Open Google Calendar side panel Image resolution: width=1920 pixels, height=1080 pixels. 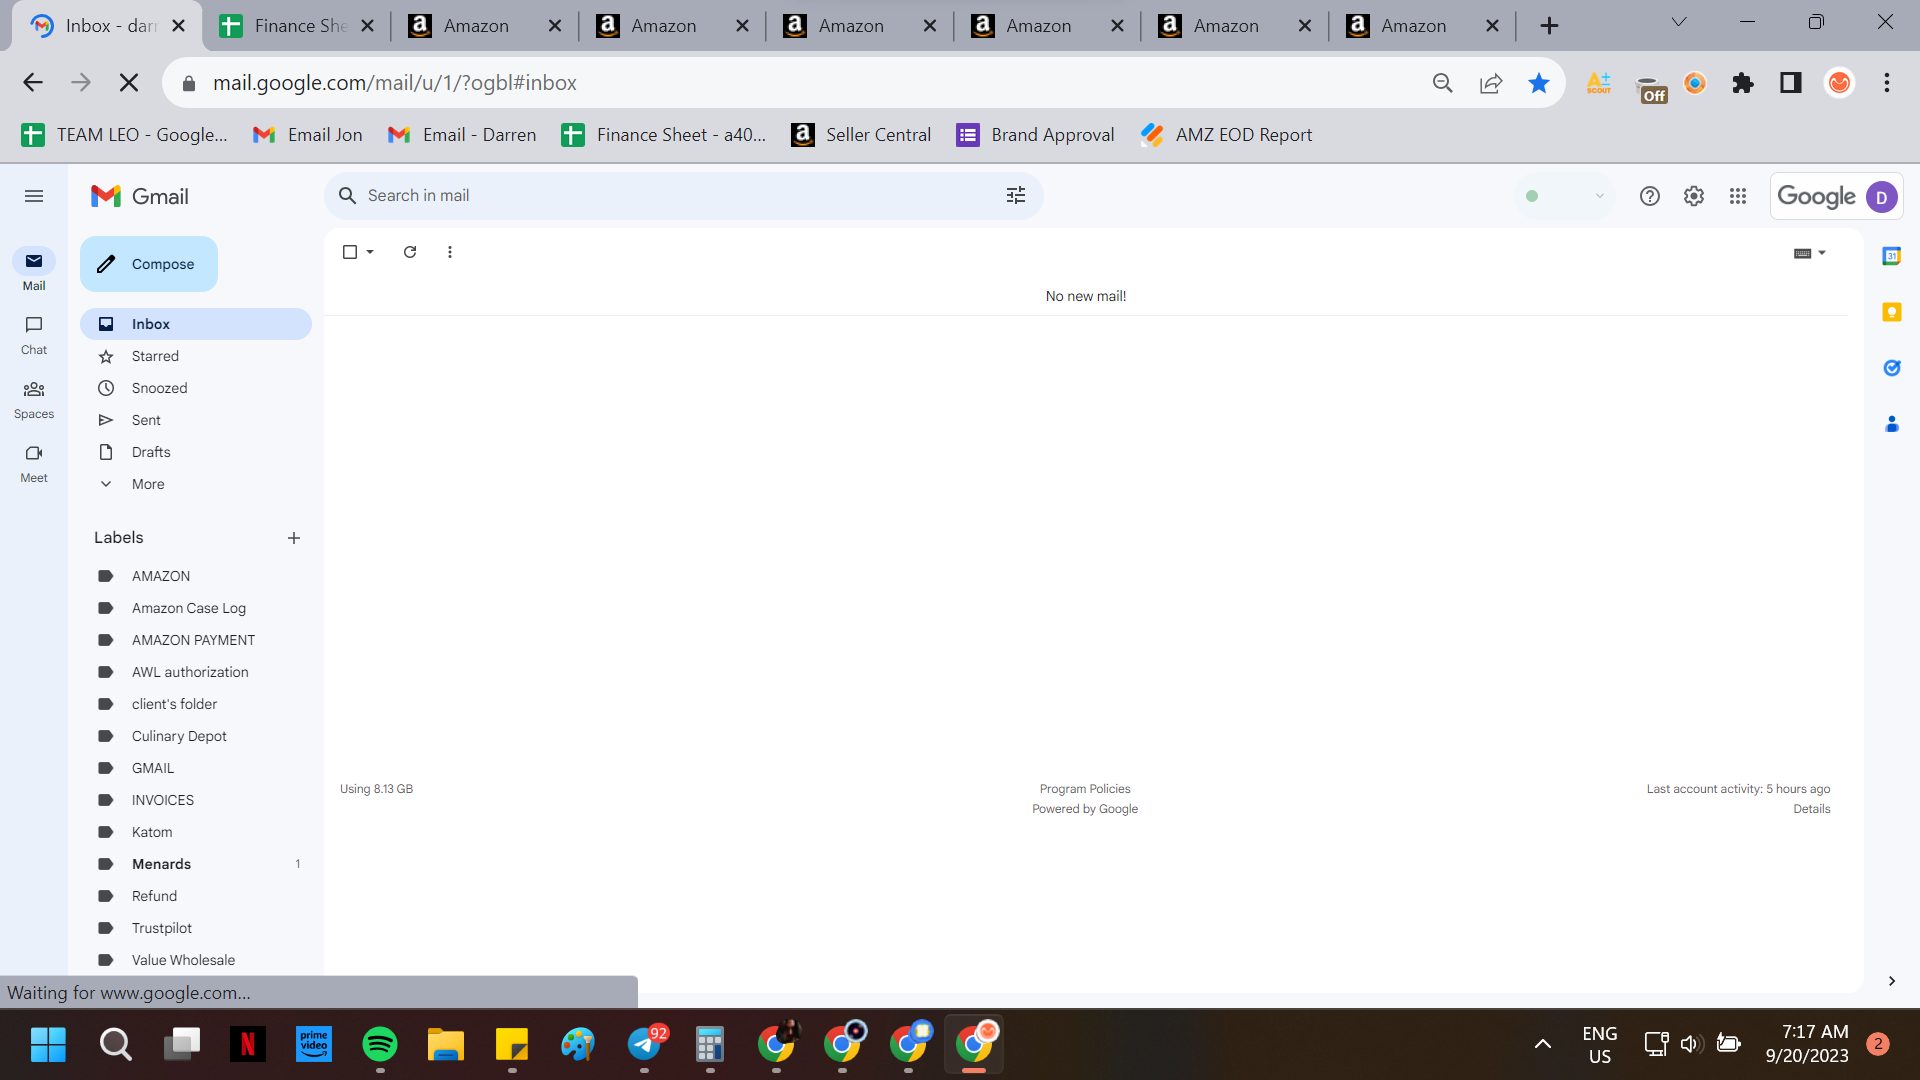(1892, 256)
